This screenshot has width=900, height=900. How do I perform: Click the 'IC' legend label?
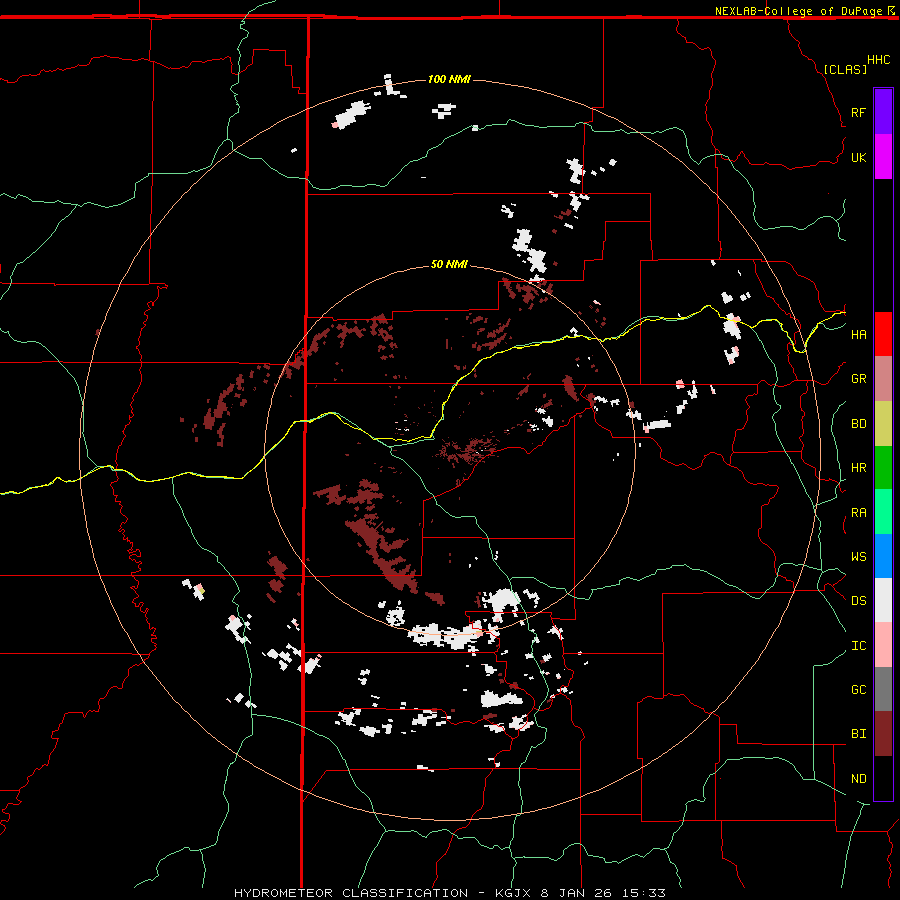coord(858,646)
